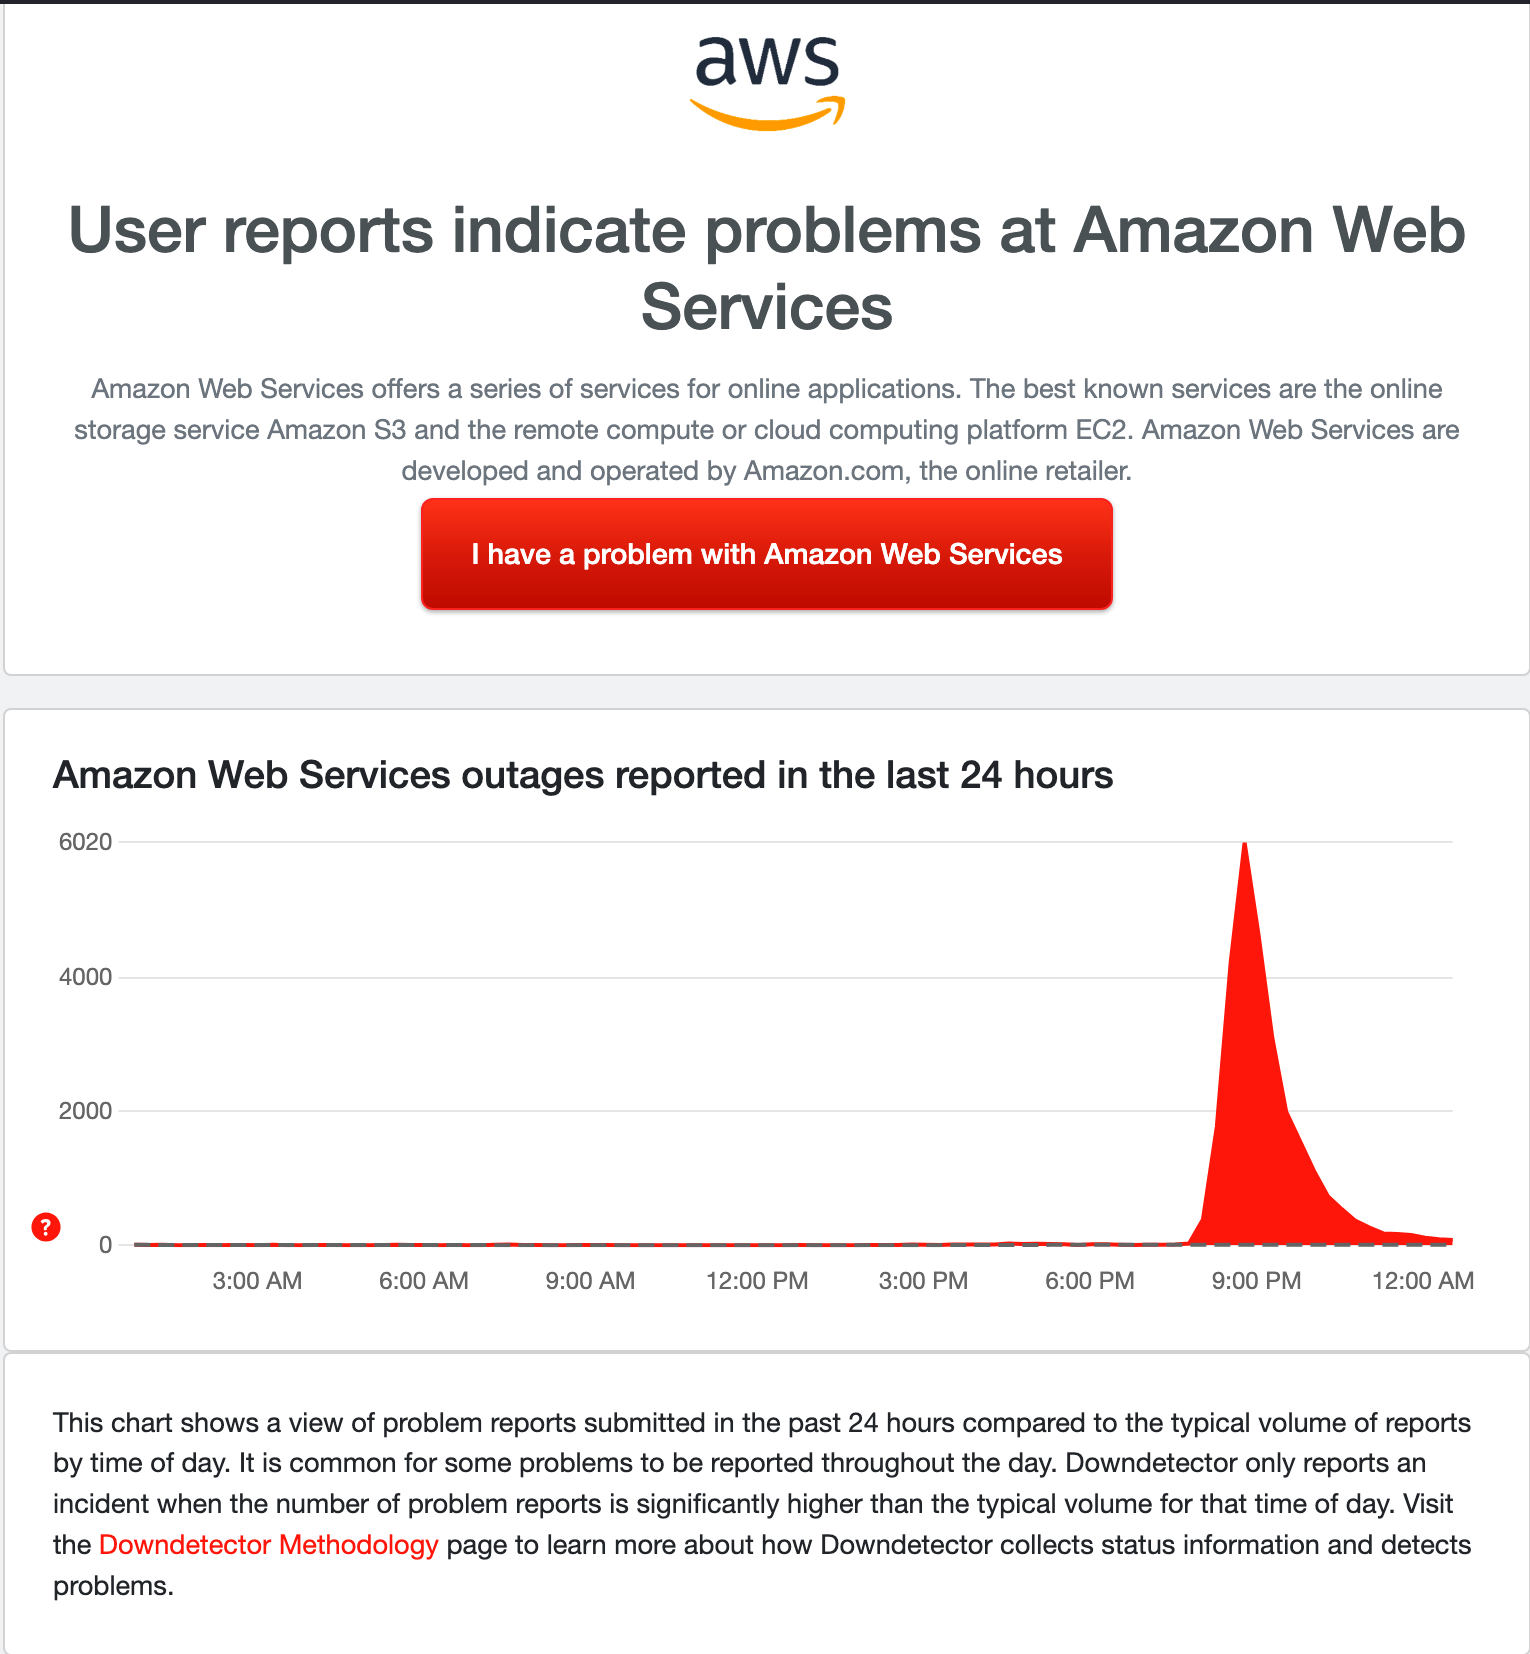This screenshot has height=1654, width=1530.
Task: Click the 6020 y-axis value
Action: pos(85,841)
